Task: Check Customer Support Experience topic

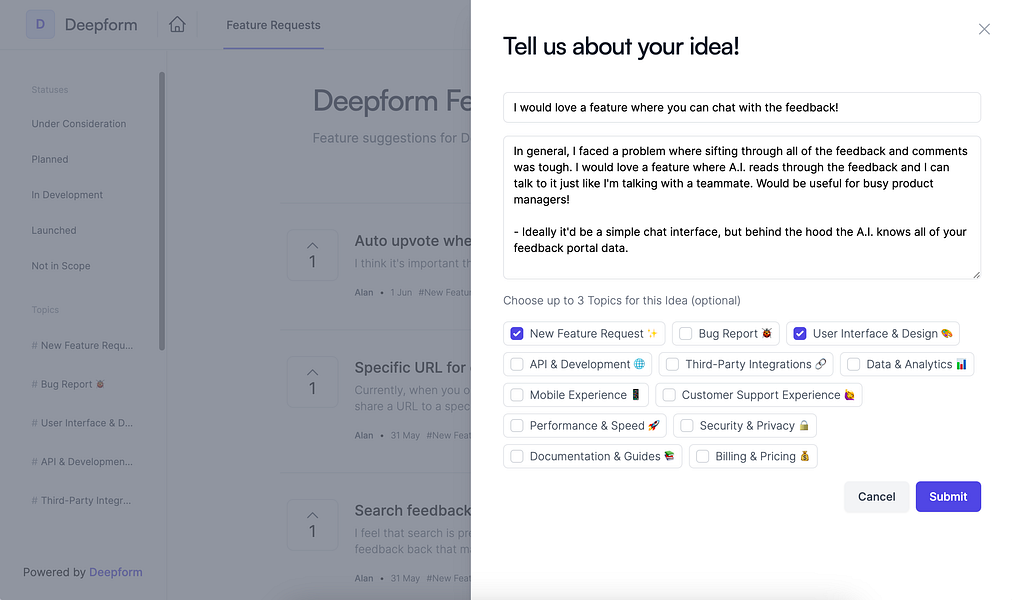Action: tap(669, 395)
